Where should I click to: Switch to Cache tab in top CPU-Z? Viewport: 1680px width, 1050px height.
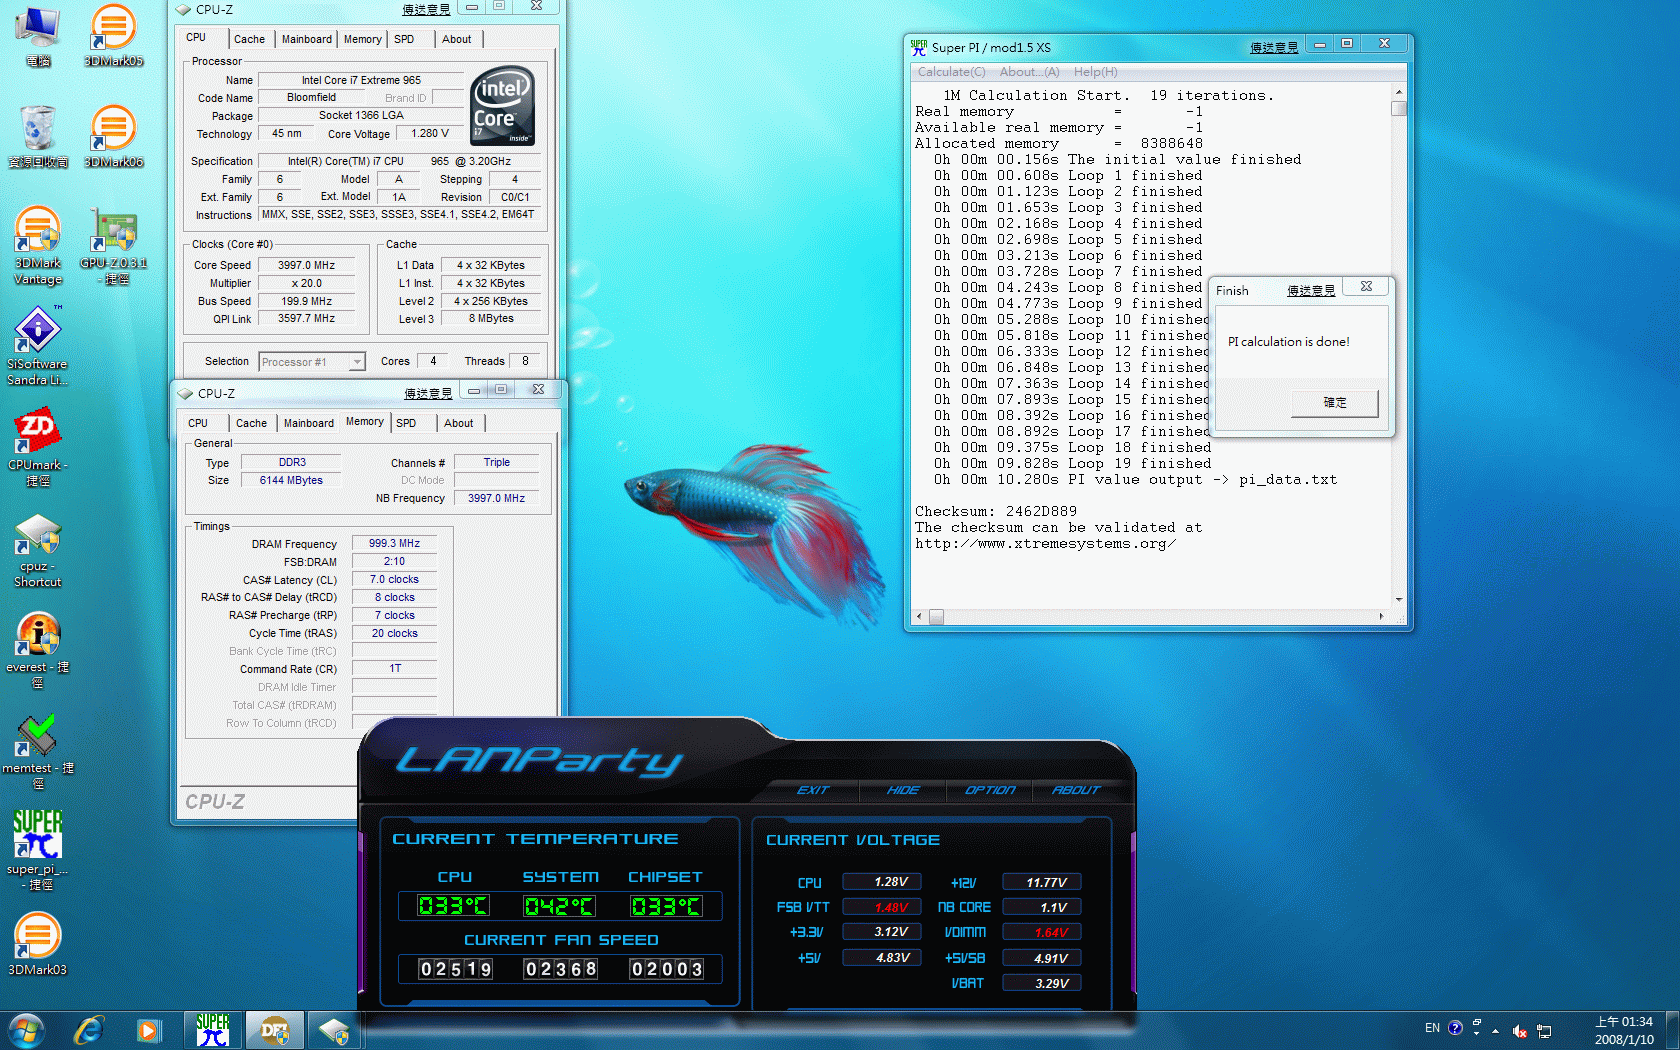click(x=249, y=39)
